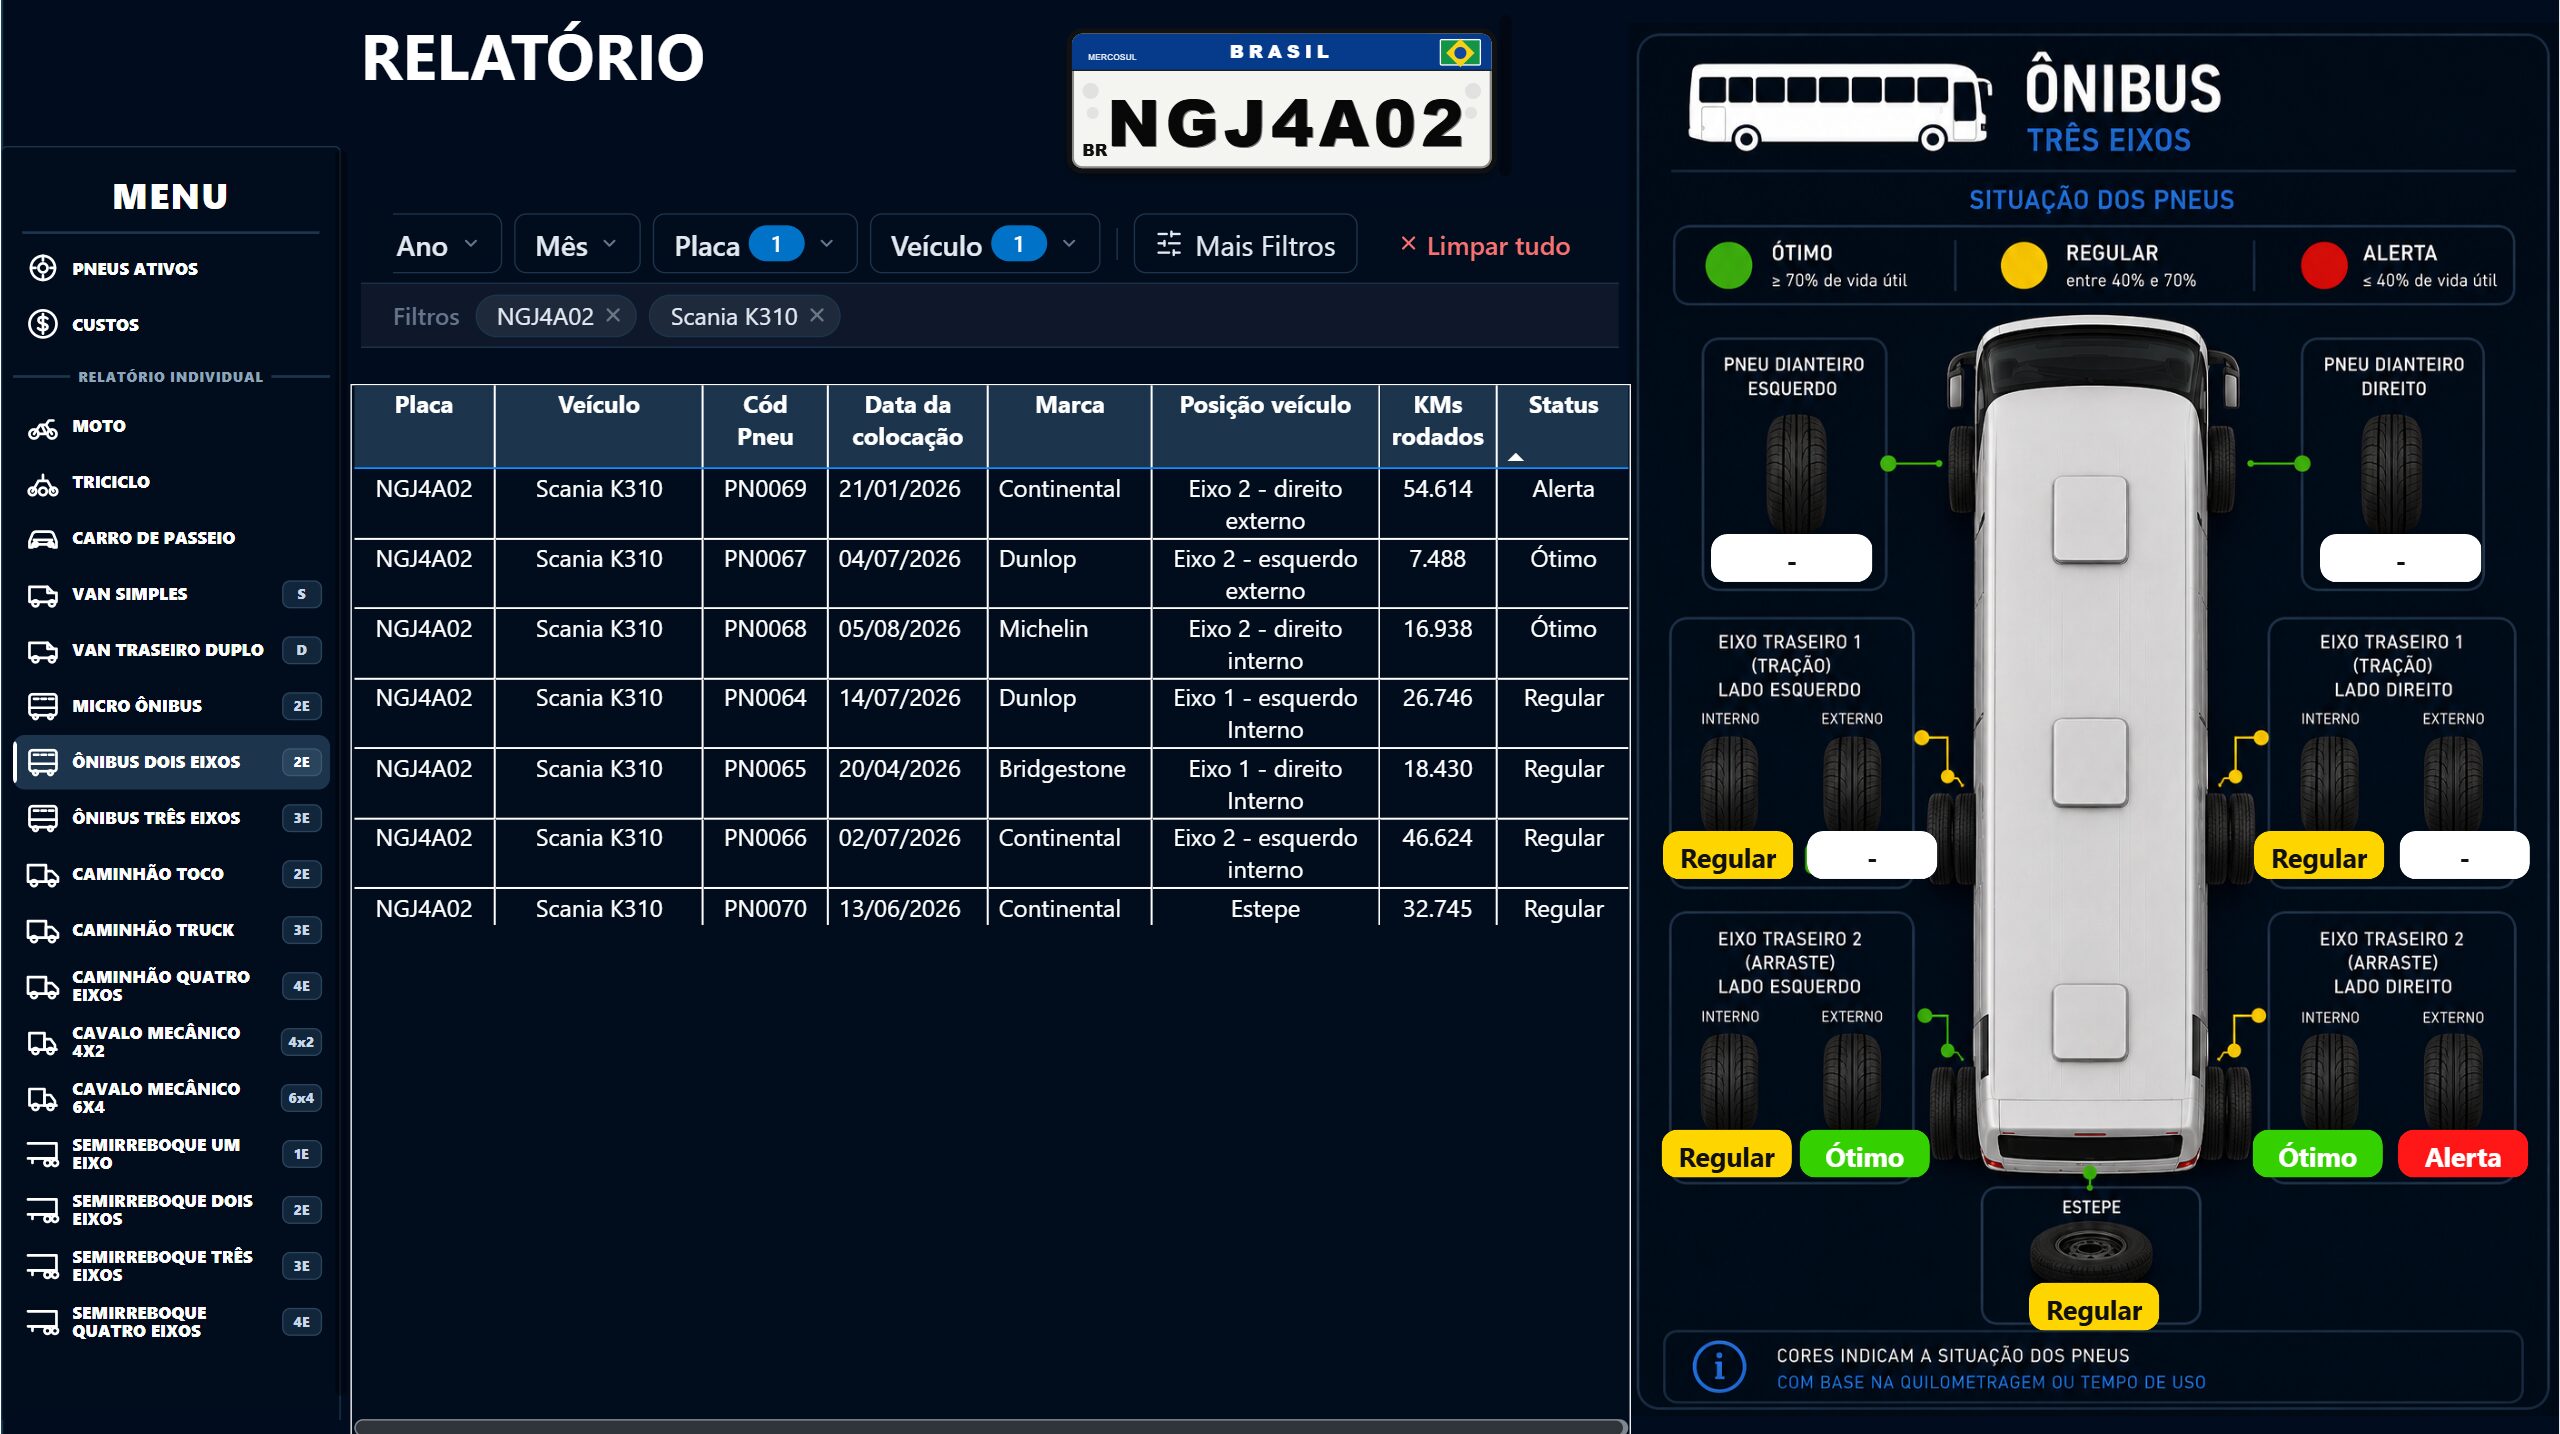
Task: Click the horizontal scrollbar under the table
Action: 990,1426
